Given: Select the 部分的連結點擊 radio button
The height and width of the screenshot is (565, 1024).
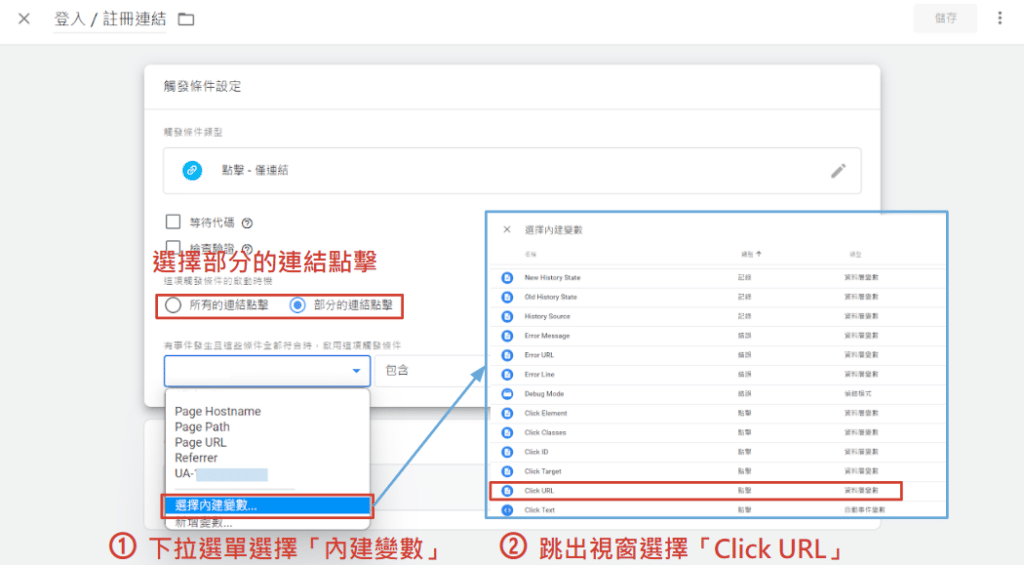Looking at the screenshot, I should click(x=297, y=305).
